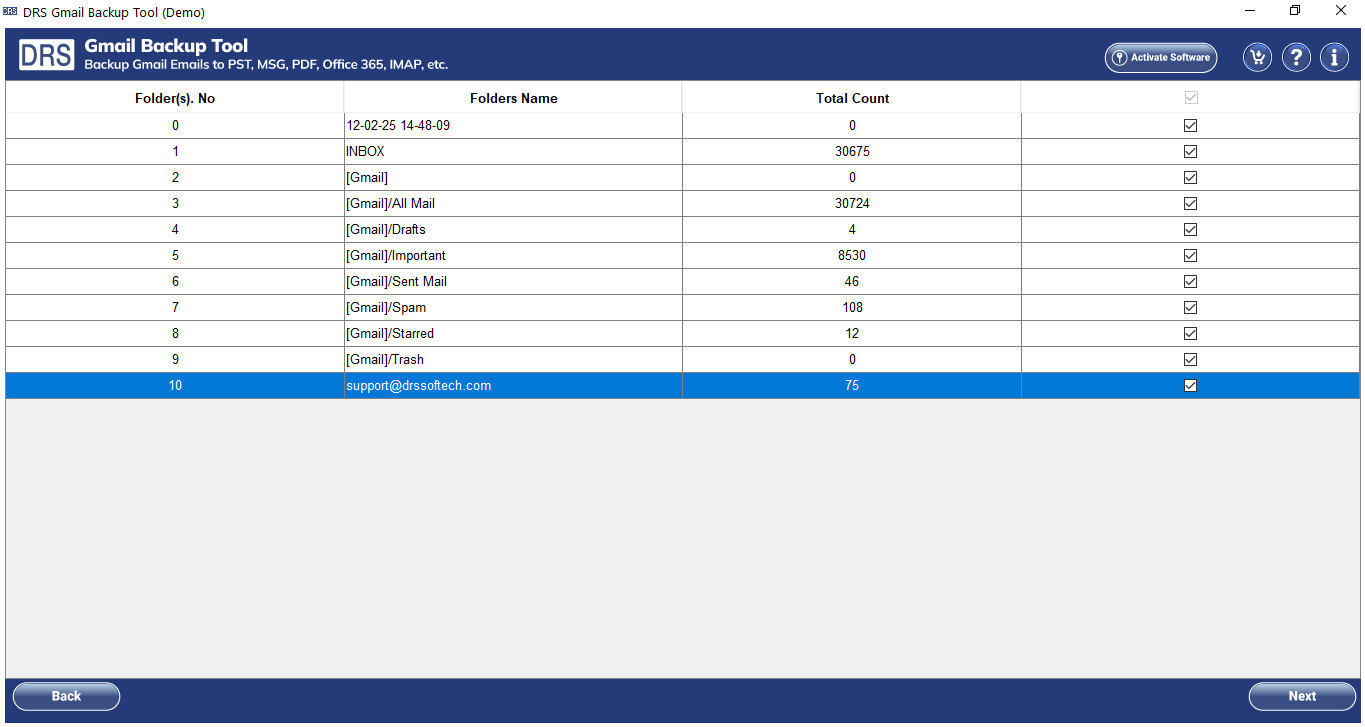The width and height of the screenshot is (1365, 727).
Task: Uncheck the INBOX folder checkbox
Action: (x=1190, y=152)
